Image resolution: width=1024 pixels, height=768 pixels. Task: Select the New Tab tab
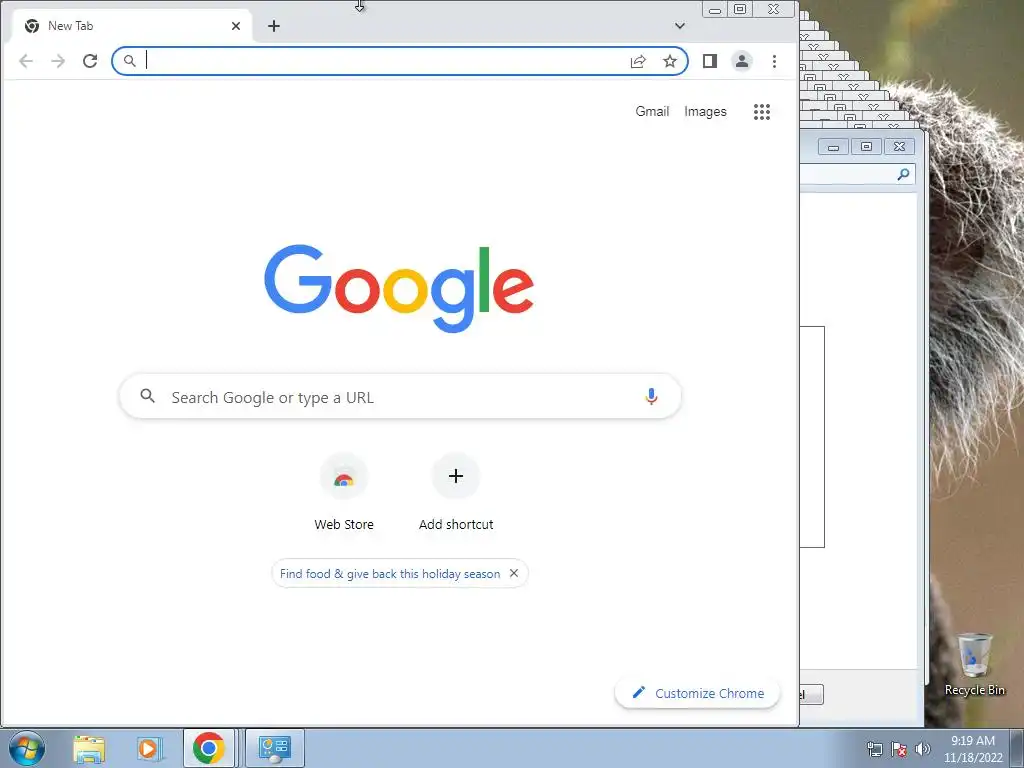(132, 26)
